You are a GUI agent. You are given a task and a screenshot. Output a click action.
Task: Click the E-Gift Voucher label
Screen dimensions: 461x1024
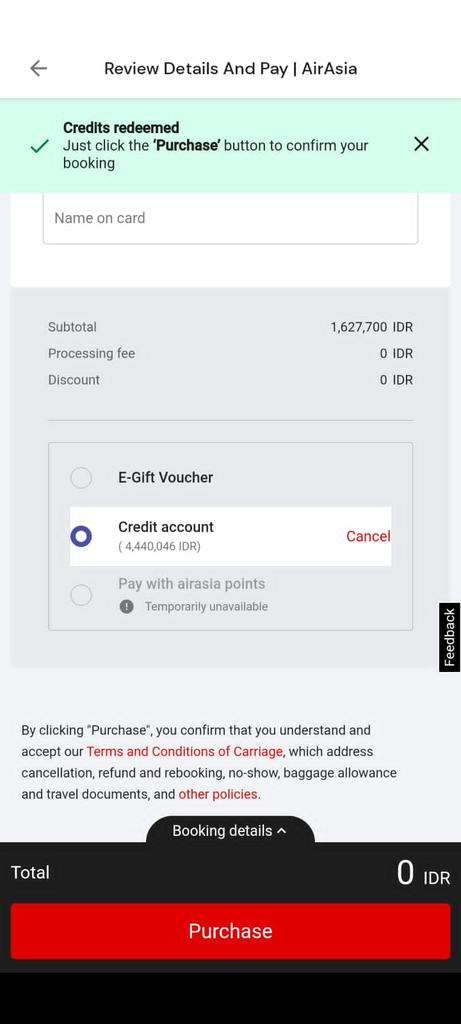coord(166,477)
